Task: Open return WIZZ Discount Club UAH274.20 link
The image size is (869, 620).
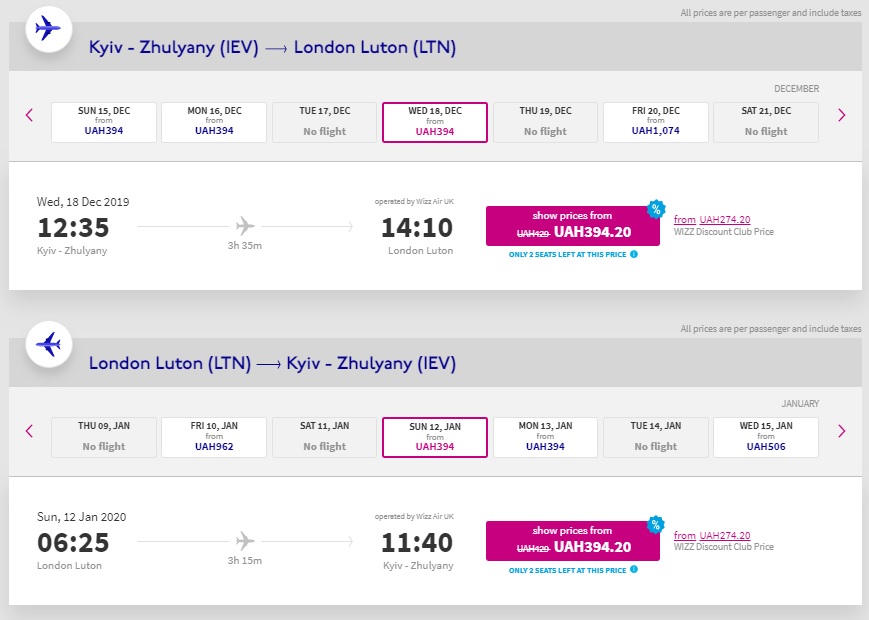Action: pyautogui.click(x=724, y=536)
